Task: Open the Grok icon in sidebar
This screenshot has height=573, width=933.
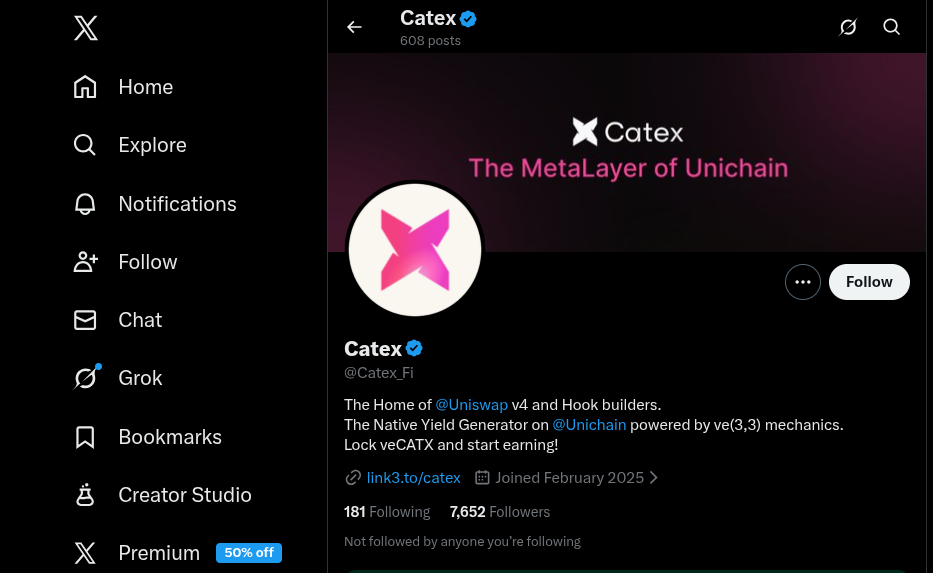Action: point(86,378)
